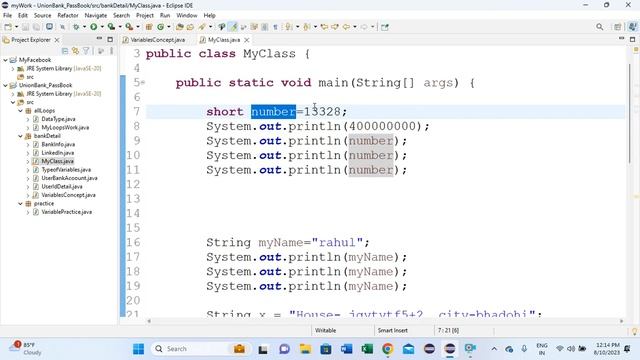Click Last Edit Location arrow icon
The height and width of the screenshot is (360, 640).
pos(324,27)
